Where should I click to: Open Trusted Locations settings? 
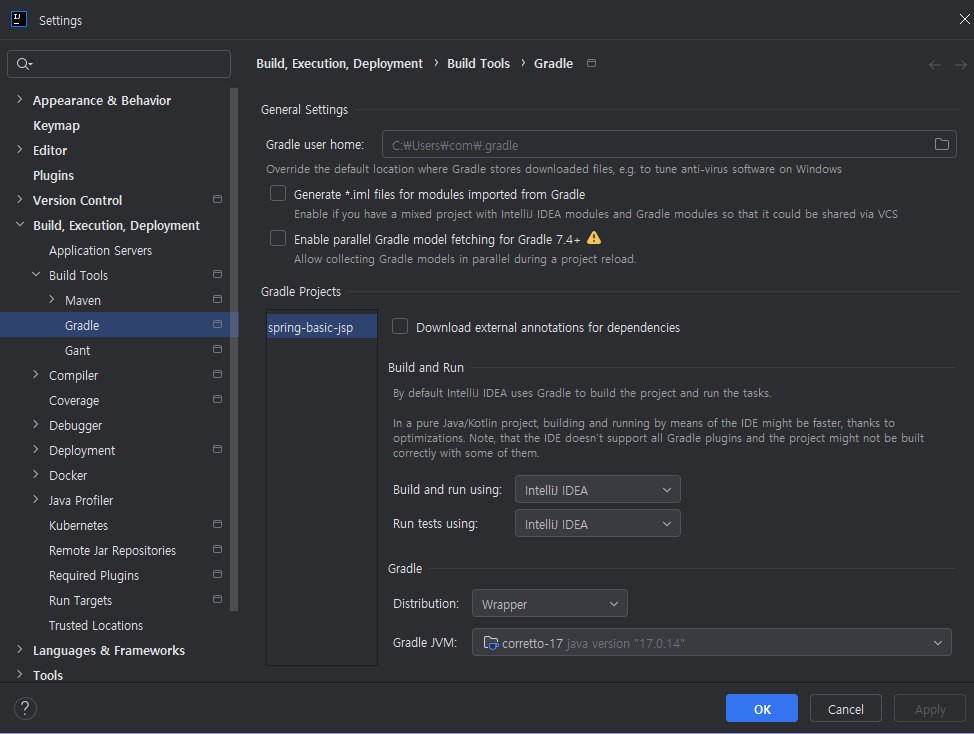[x=96, y=625]
